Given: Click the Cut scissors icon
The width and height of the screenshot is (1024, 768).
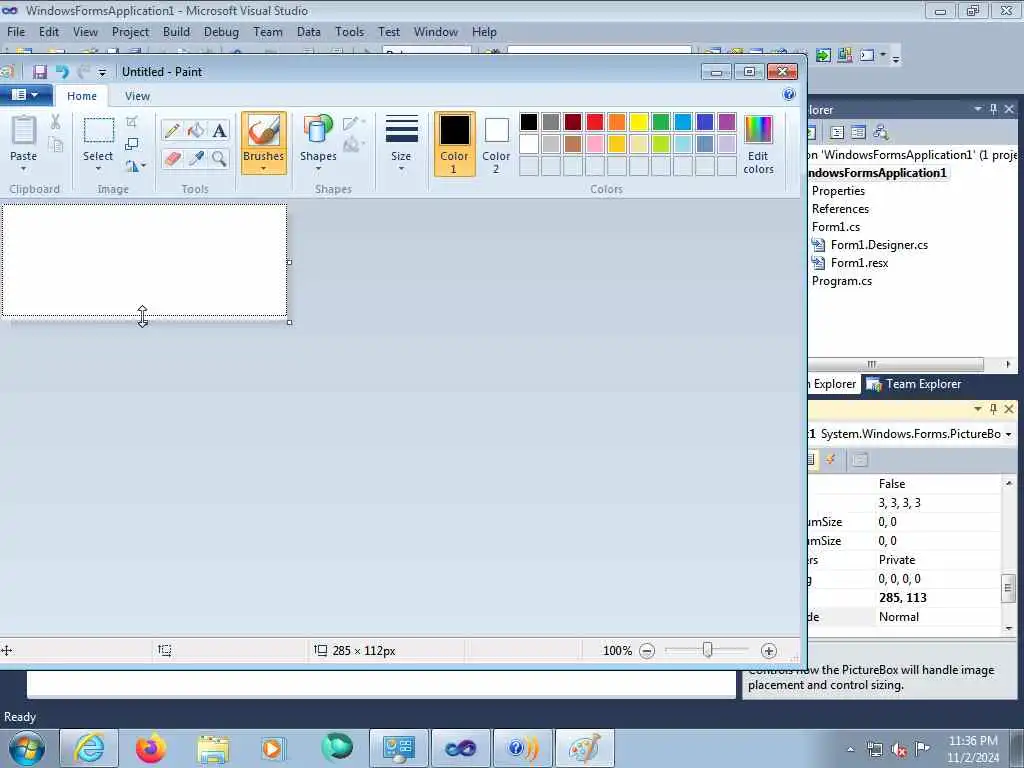Looking at the screenshot, I should pos(56,121).
